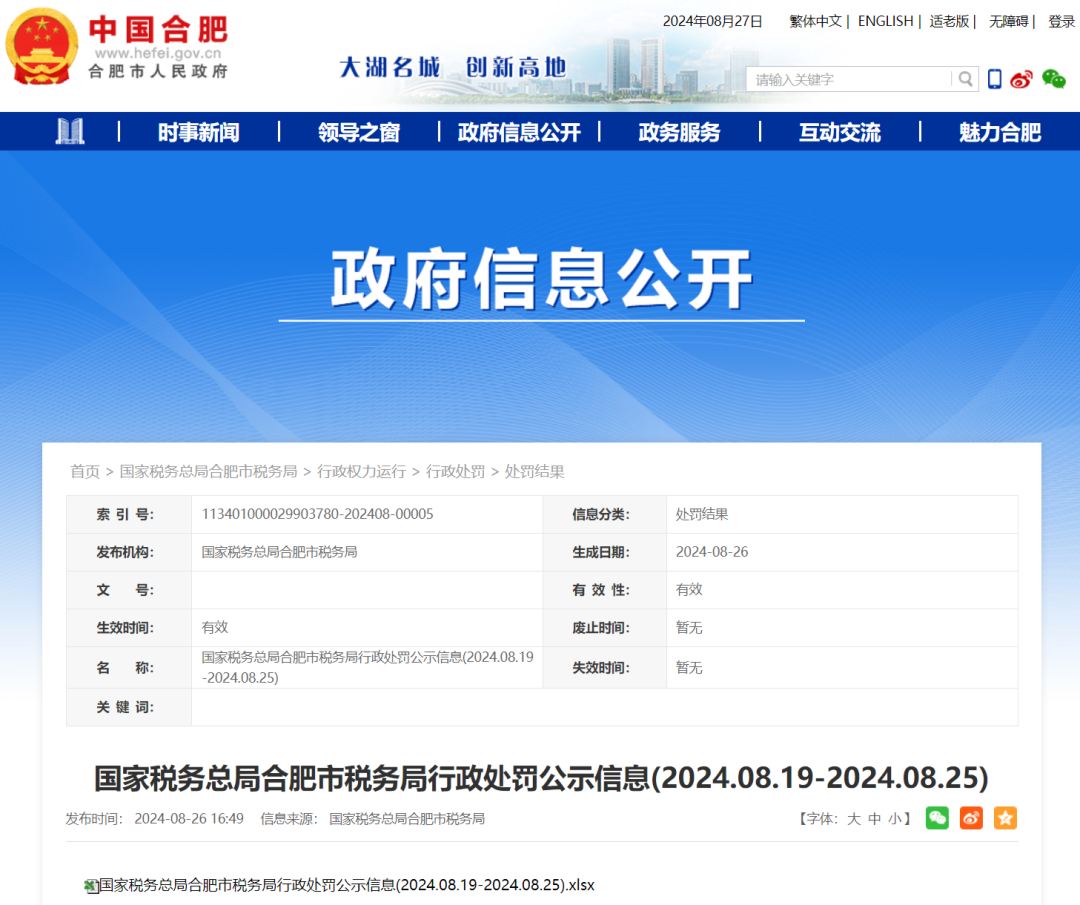Open the 魅力合肥 menu
Image resolution: width=1080 pixels, height=905 pixels.
[1000, 132]
